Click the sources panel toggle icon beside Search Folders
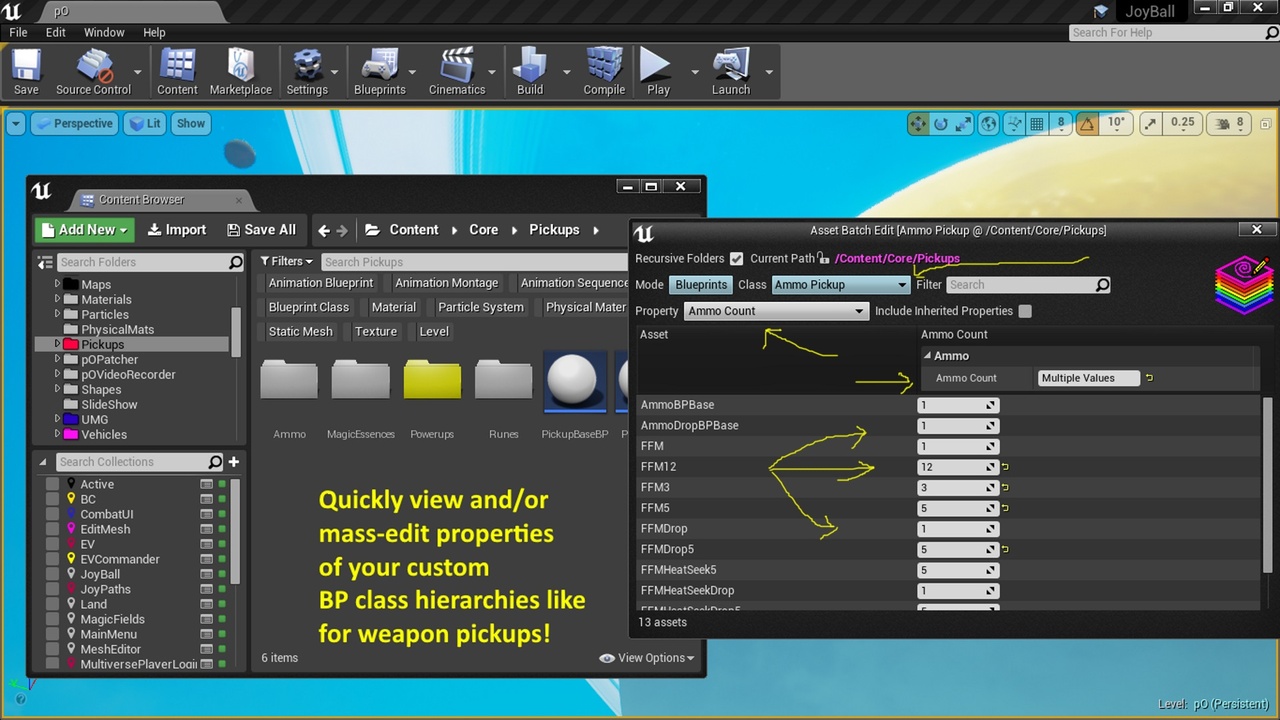This screenshot has height=720, width=1280. click(x=44, y=262)
